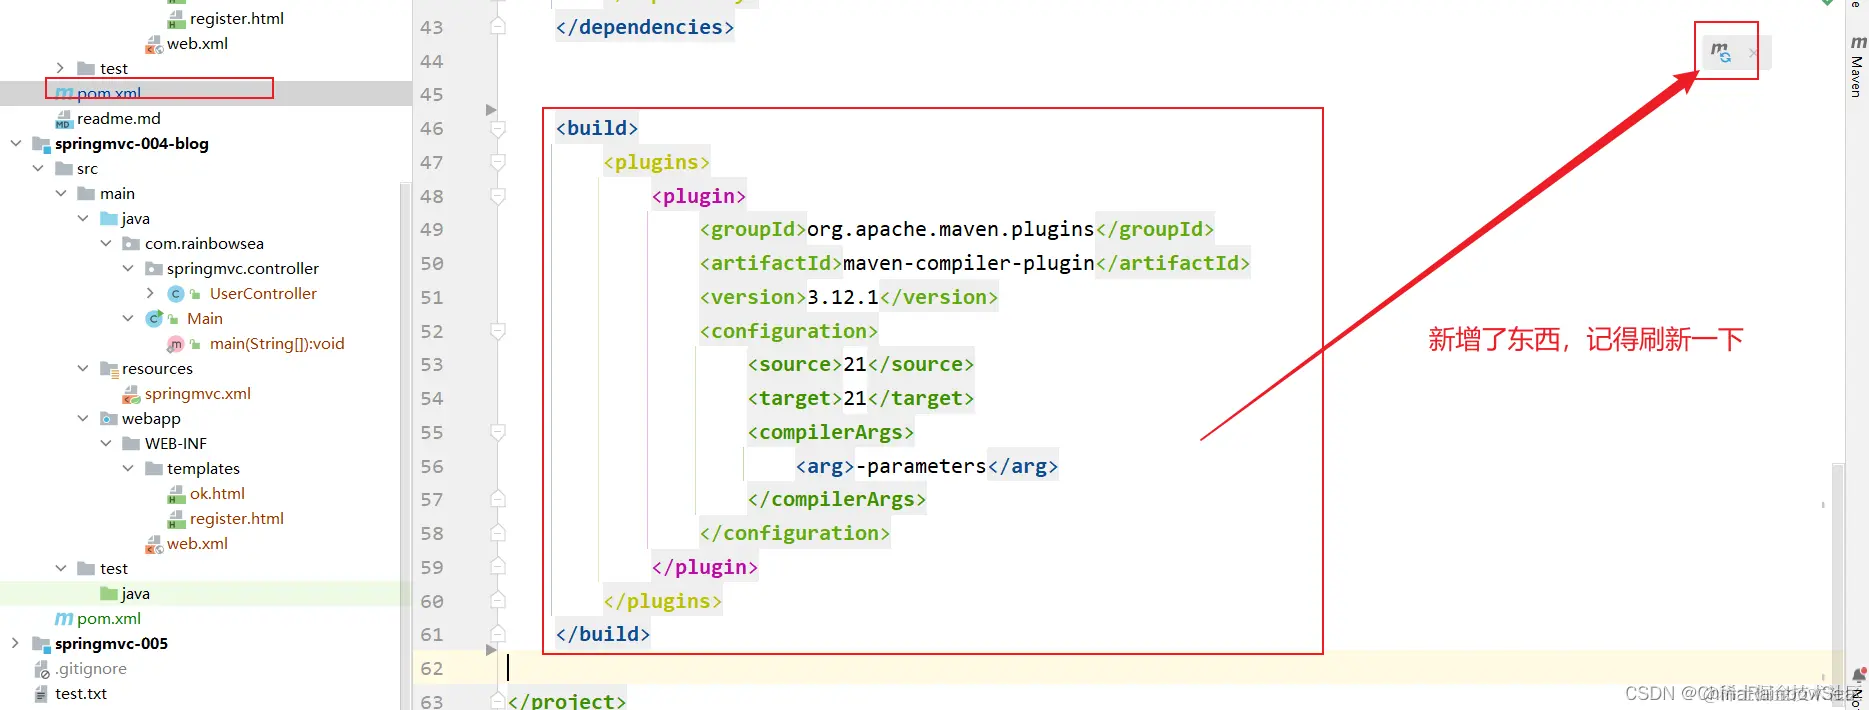Click the -parameters arg text
Viewport: 1869px width, 710px height.
coord(921,466)
